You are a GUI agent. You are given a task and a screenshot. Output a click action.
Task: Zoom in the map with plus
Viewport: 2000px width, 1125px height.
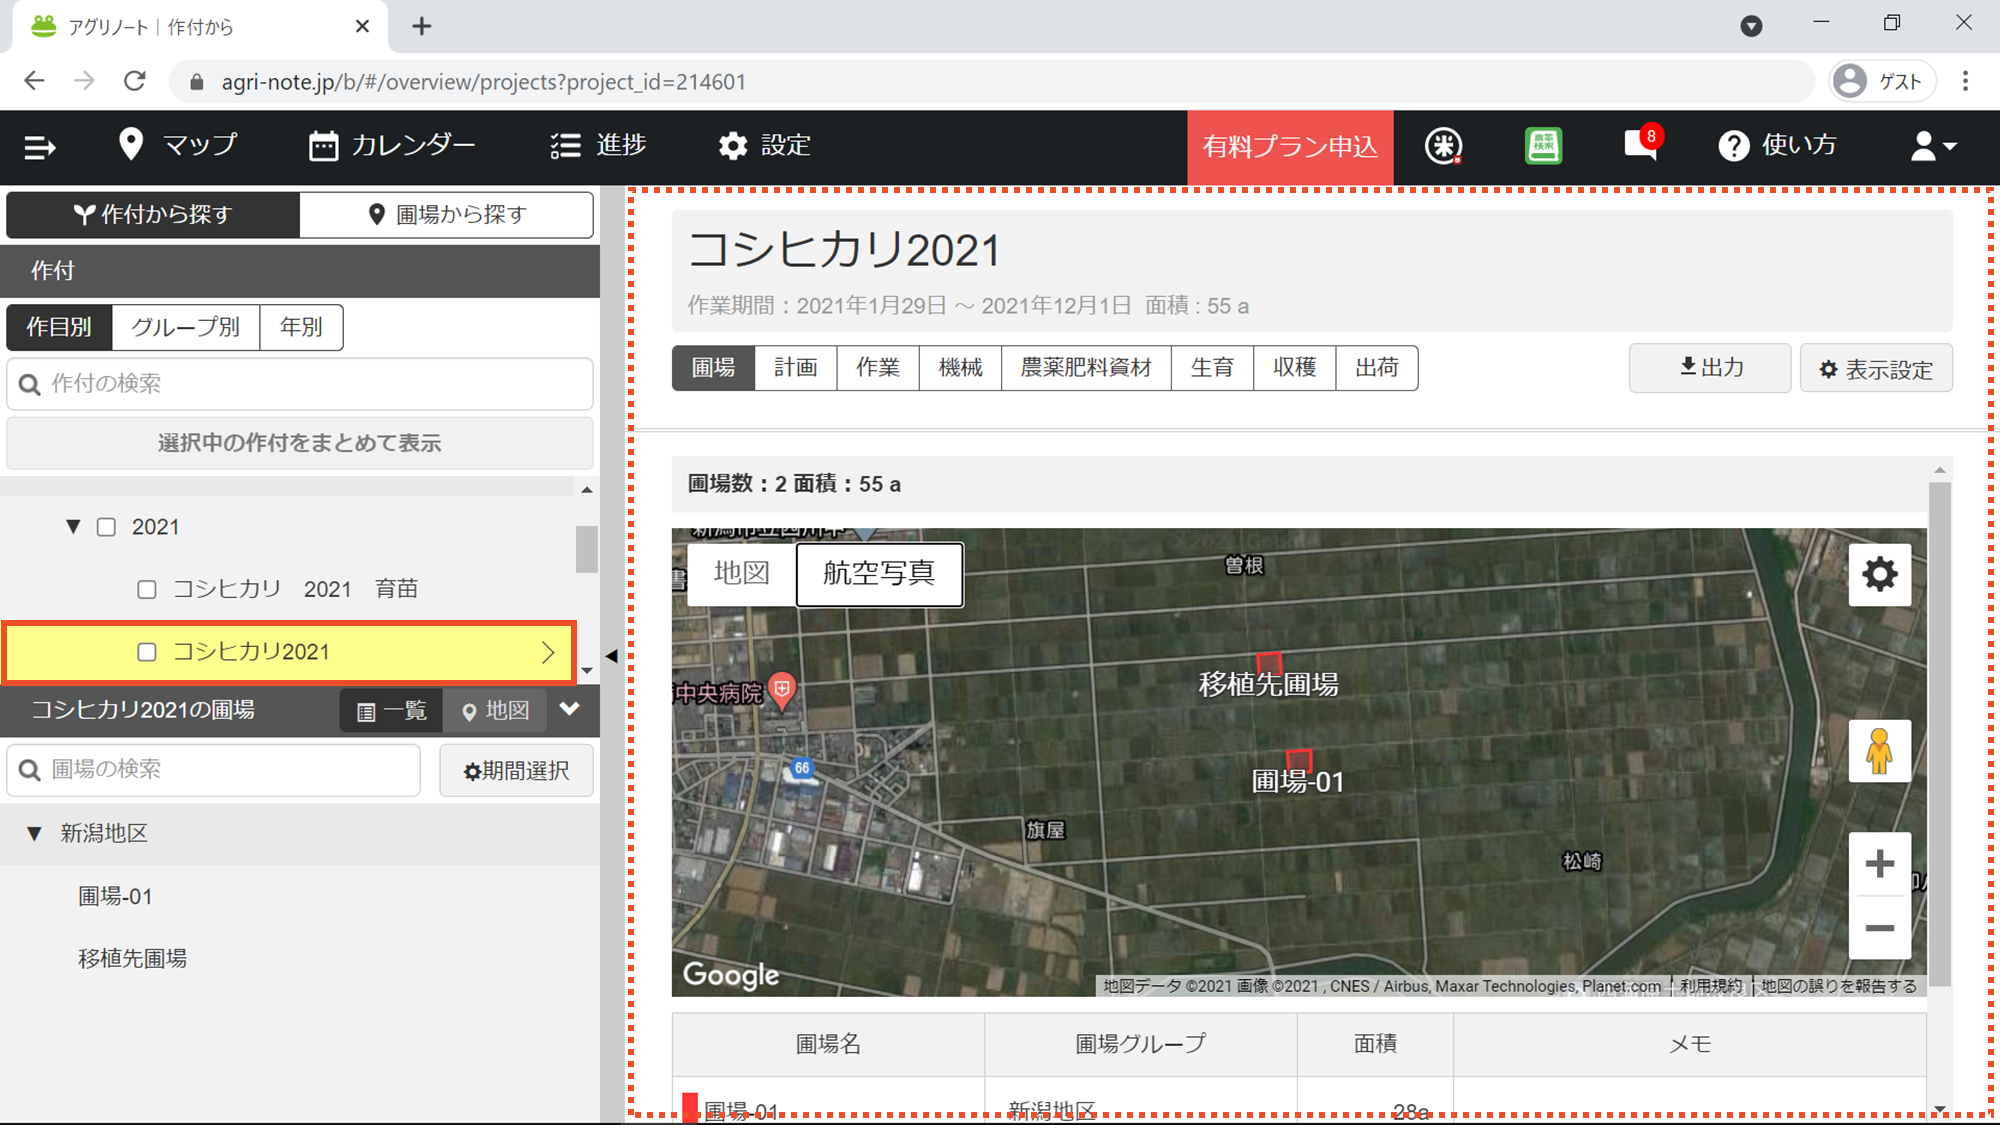(x=1880, y=864)
